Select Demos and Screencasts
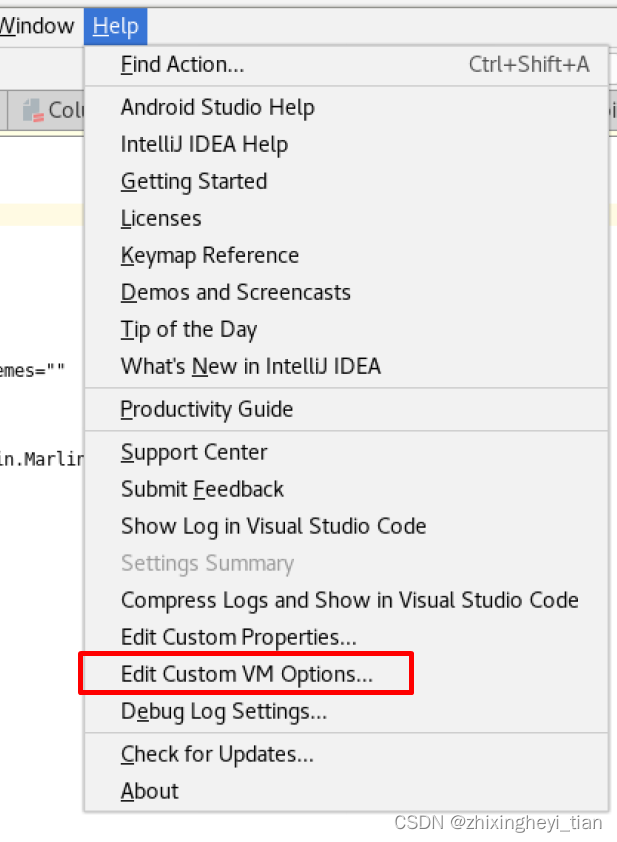 [x=346, y=293]
